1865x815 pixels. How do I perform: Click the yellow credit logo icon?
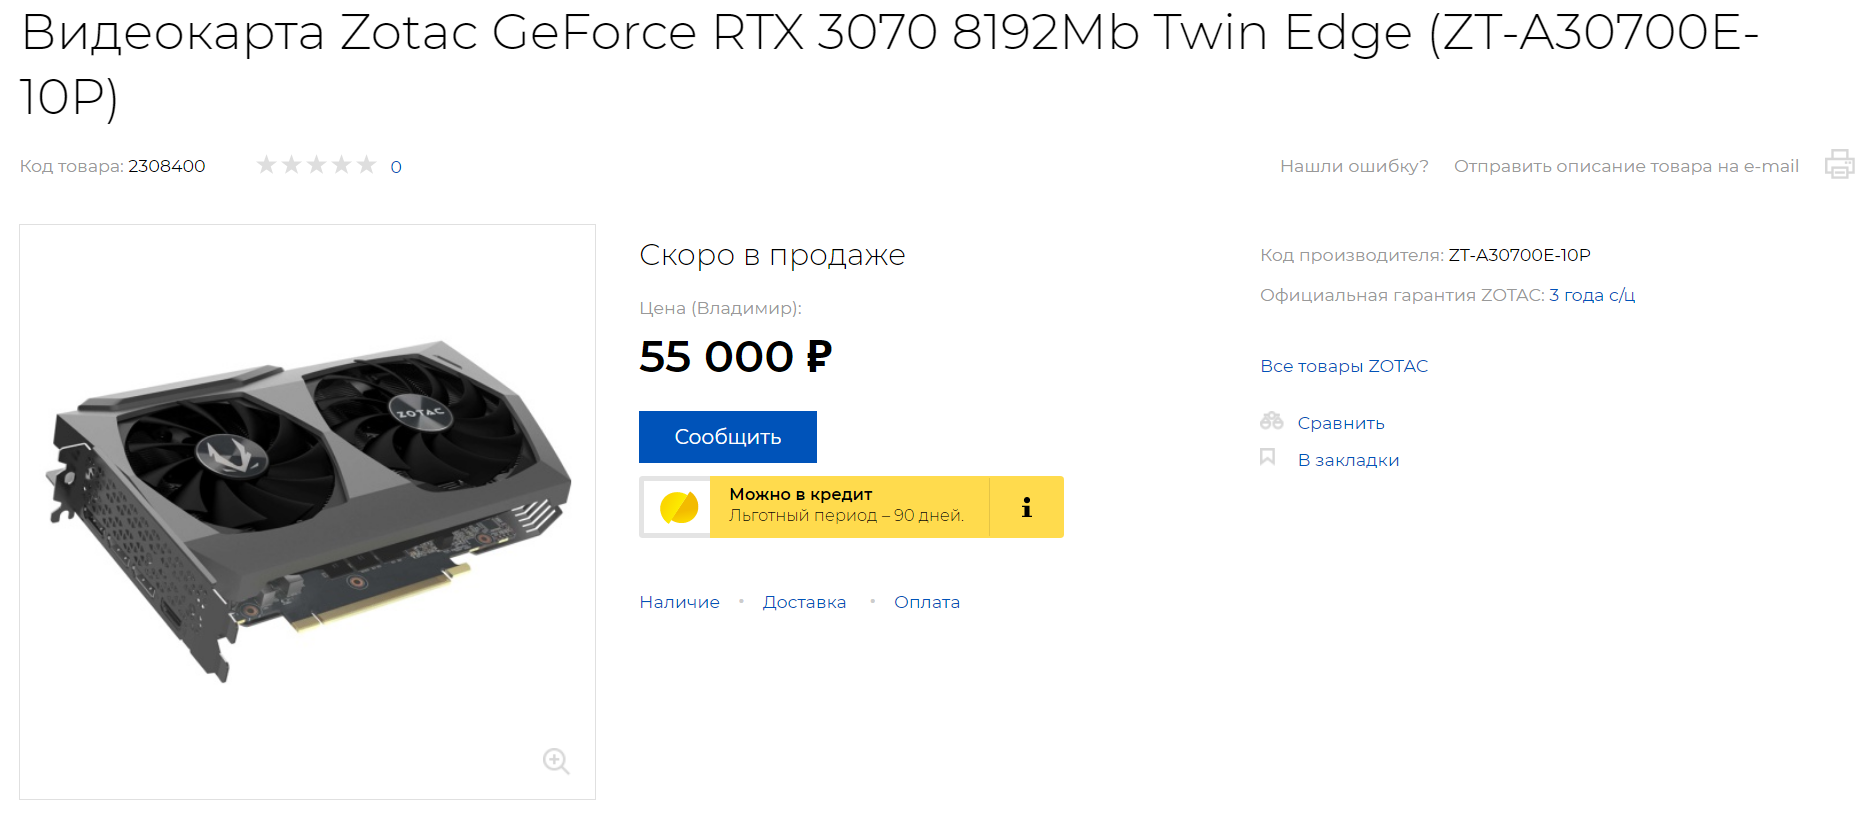[x=678, y=508]
